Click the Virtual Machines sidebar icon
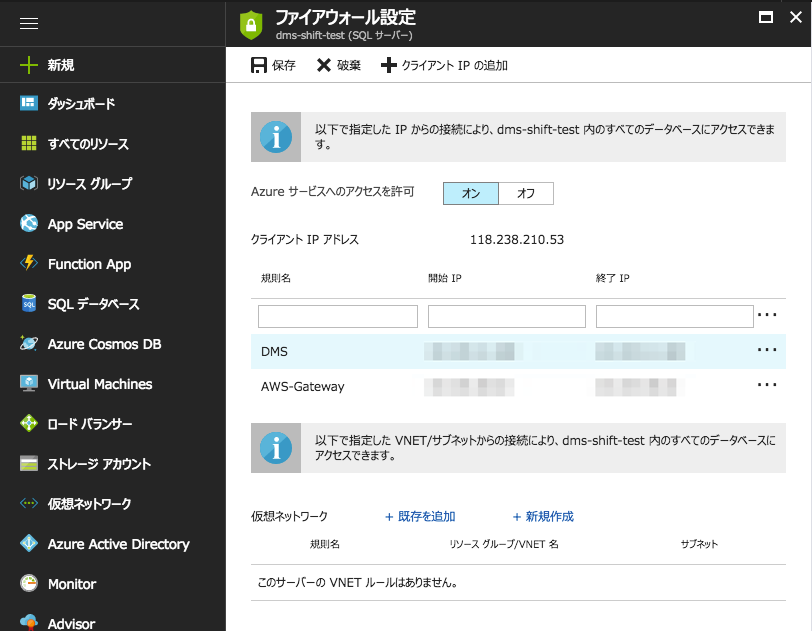The height and width of the screenshot is (631, 812). coord(27,384)
